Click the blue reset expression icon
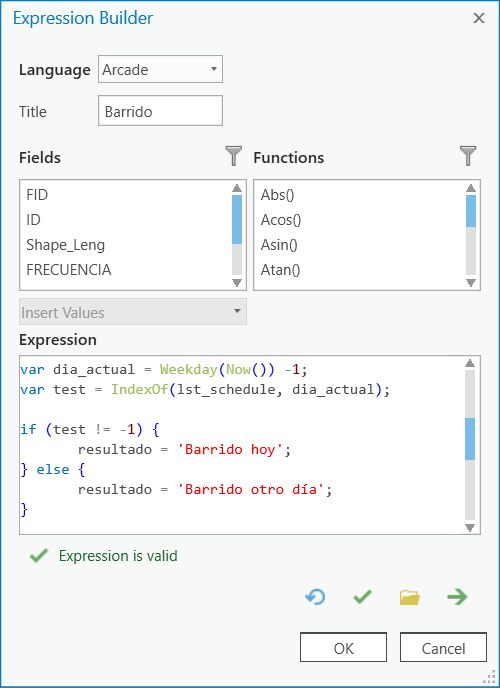Image resolution: width=500 pixels, height=688 pixels. [315, 597]
